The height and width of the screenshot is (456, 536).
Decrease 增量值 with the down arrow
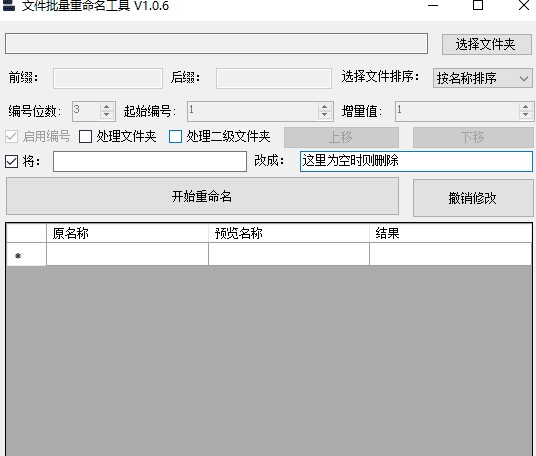[525, 115]
